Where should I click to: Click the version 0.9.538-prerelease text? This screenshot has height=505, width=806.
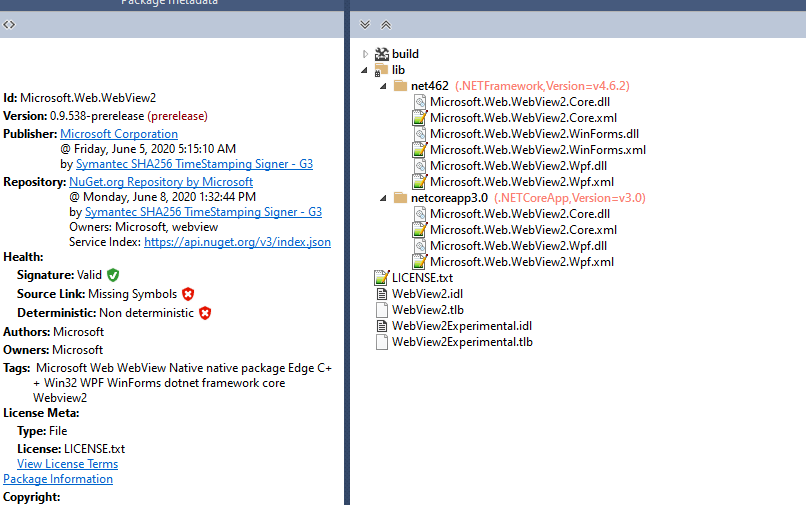(97, 116)
